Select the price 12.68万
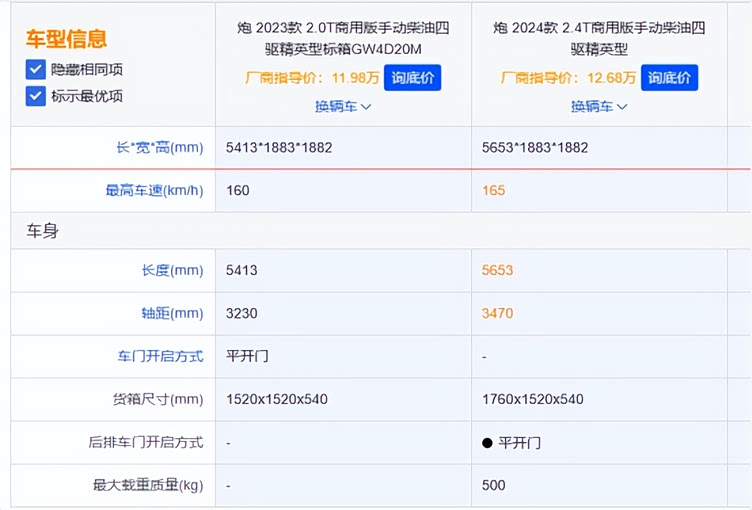 pos(611,78)
